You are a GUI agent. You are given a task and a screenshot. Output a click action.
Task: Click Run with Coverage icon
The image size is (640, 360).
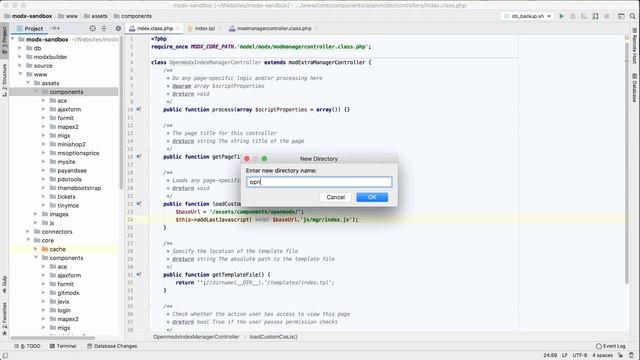(x=584, y=16)
